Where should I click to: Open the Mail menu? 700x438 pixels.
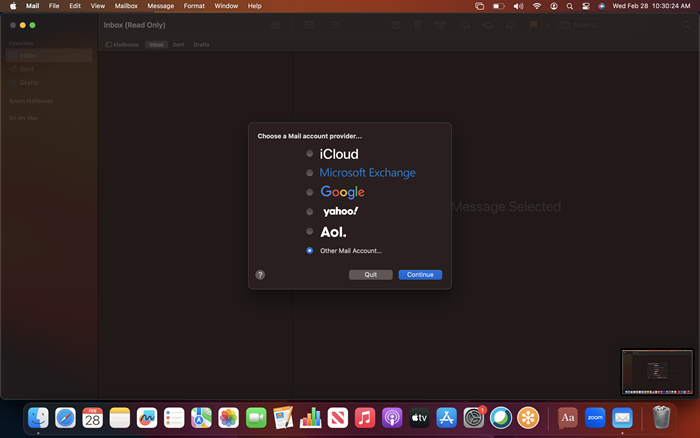[32, 6]
